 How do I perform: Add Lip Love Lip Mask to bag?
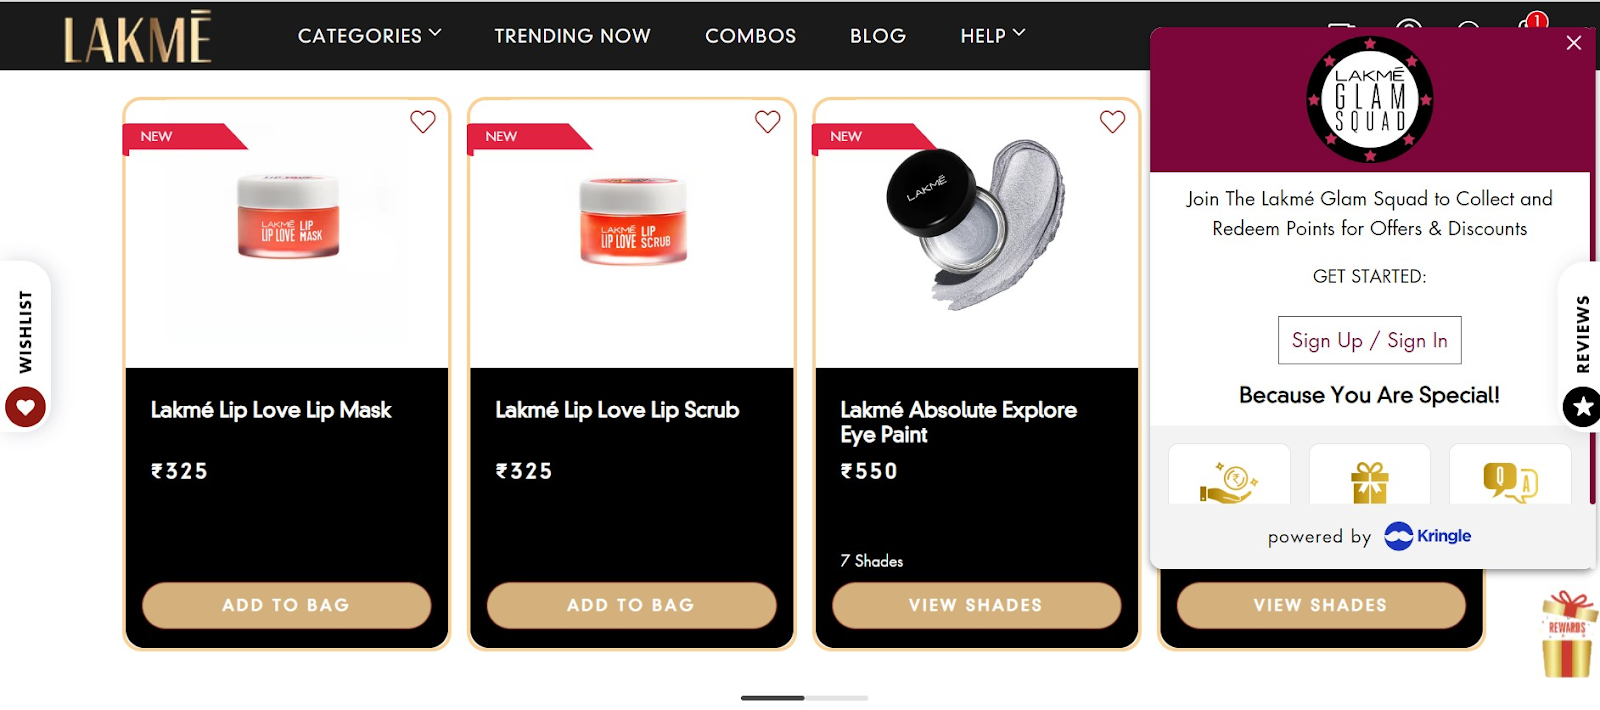tap(286, 605)
